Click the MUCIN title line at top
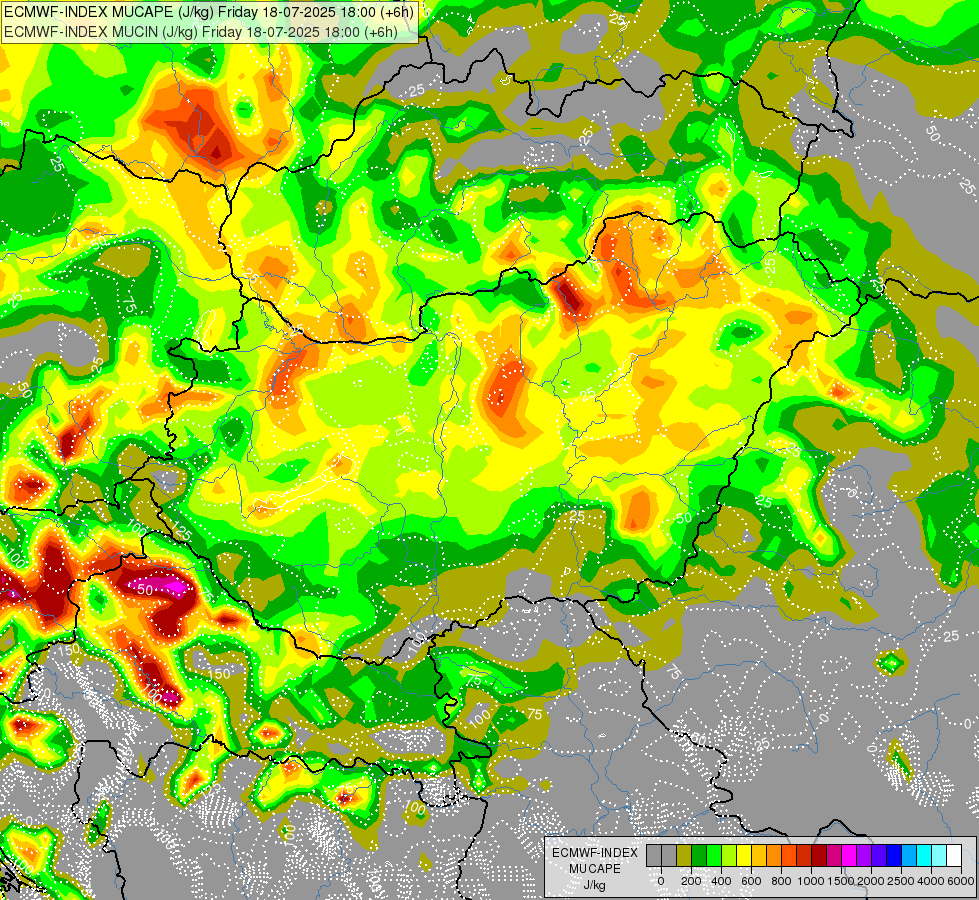Screen dimensions: 979x900 tap(200, 31)
